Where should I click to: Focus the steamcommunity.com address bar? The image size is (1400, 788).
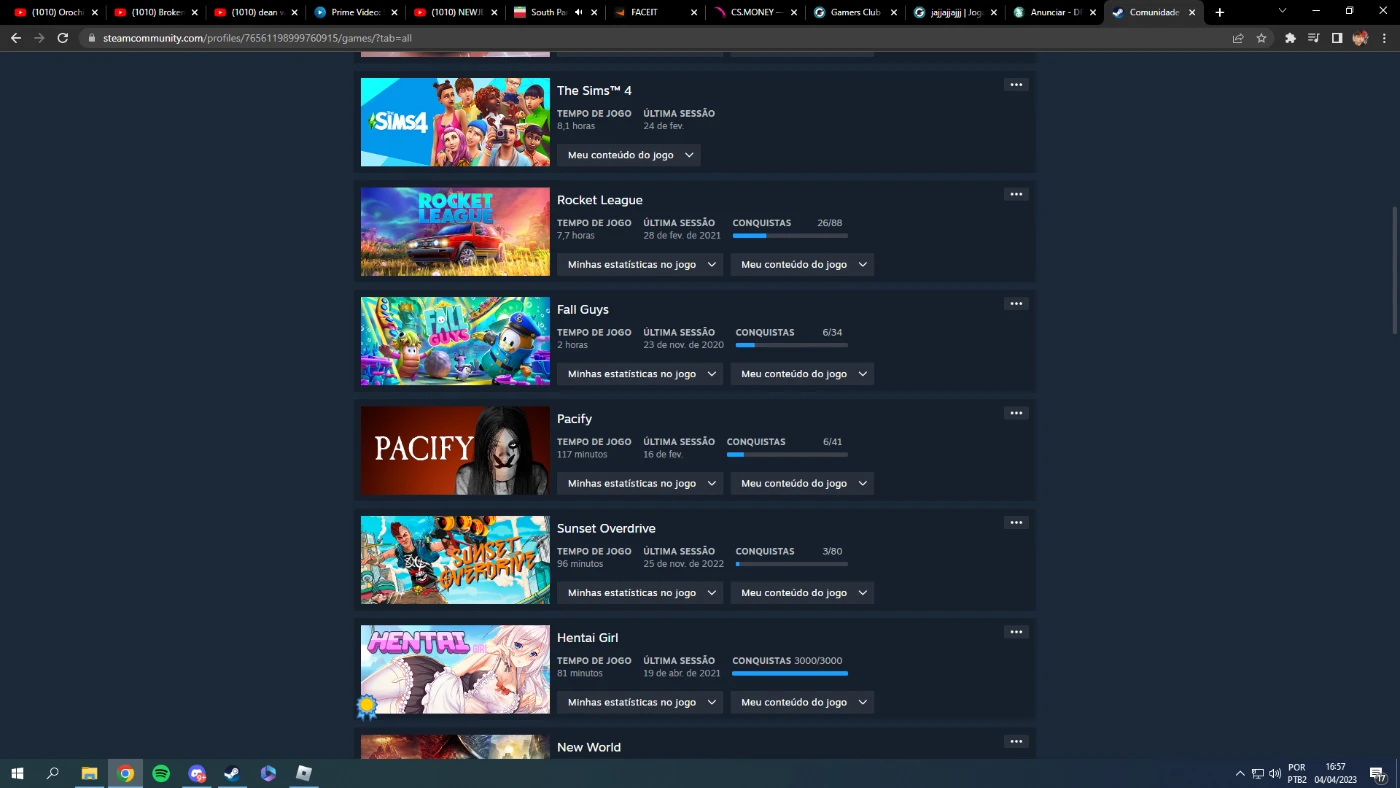coord(650,38)
